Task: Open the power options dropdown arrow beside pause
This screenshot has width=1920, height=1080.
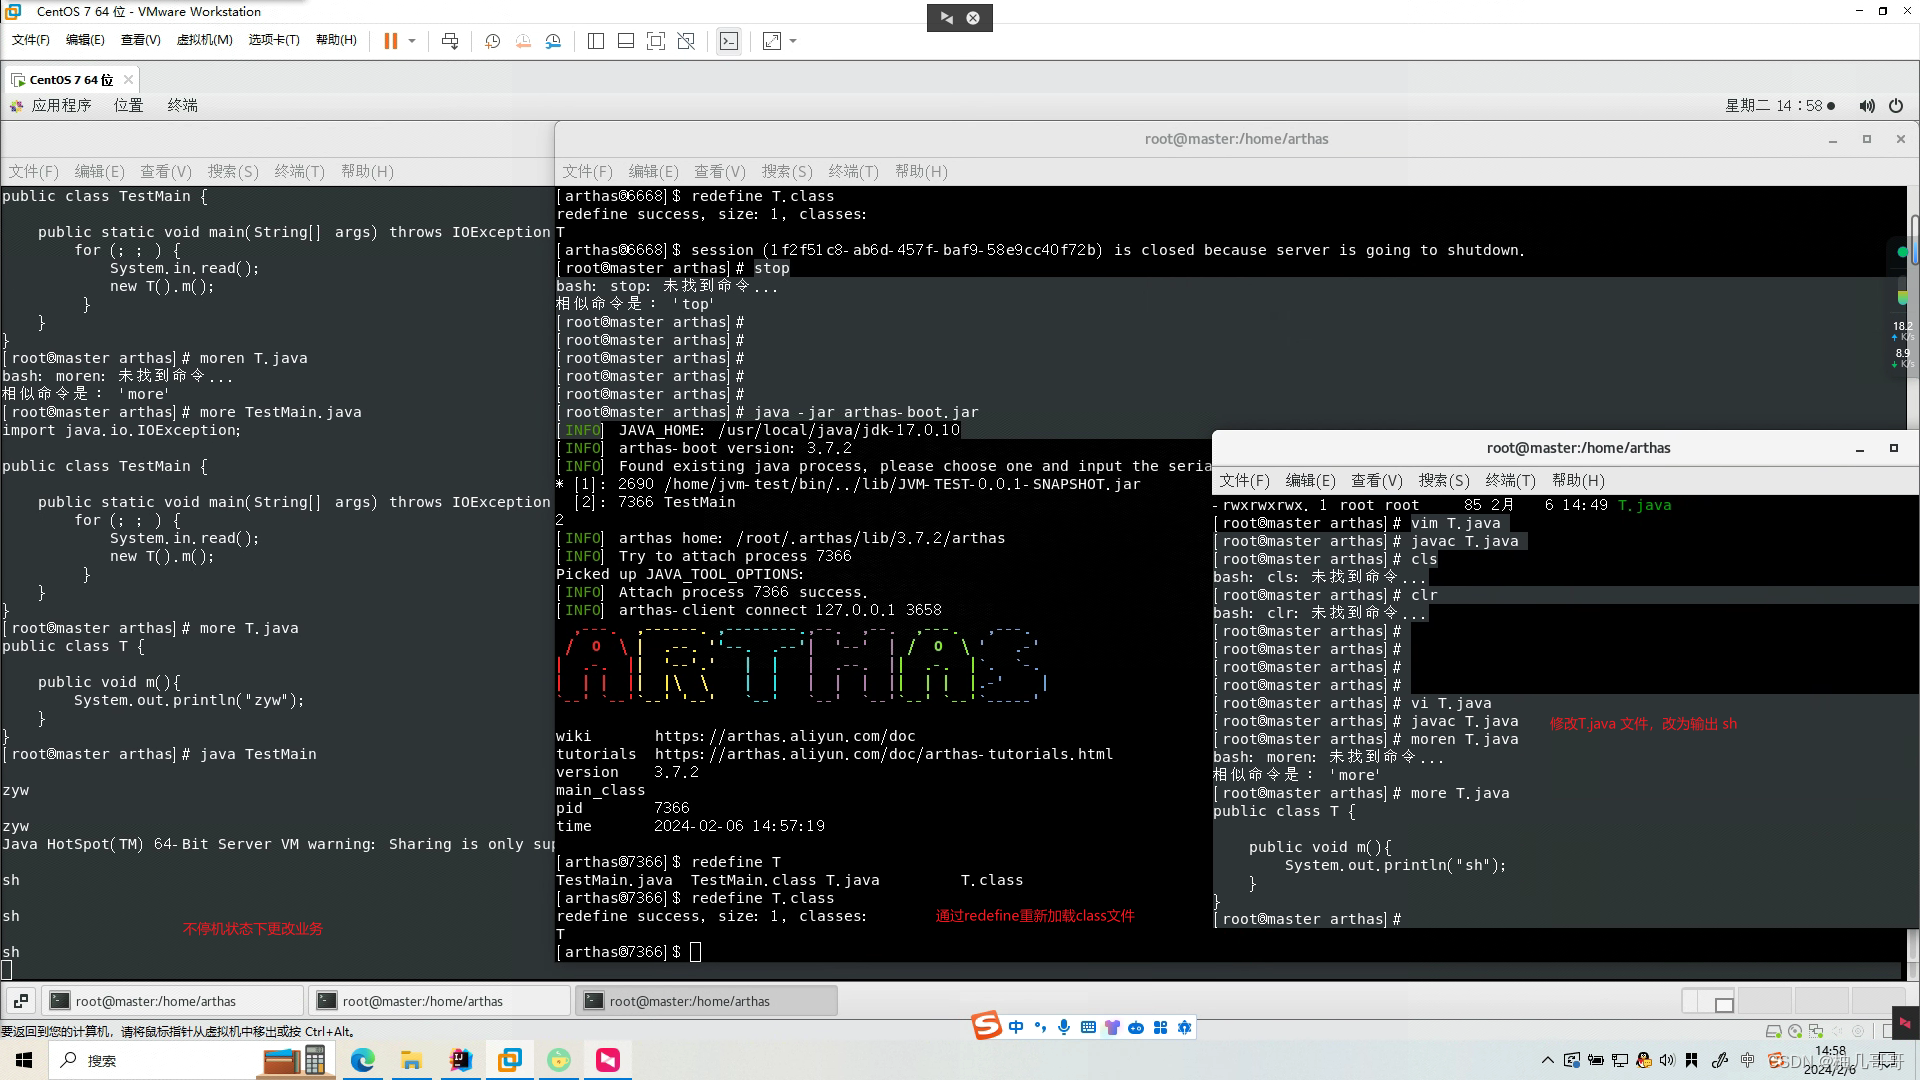Action: 412,41
